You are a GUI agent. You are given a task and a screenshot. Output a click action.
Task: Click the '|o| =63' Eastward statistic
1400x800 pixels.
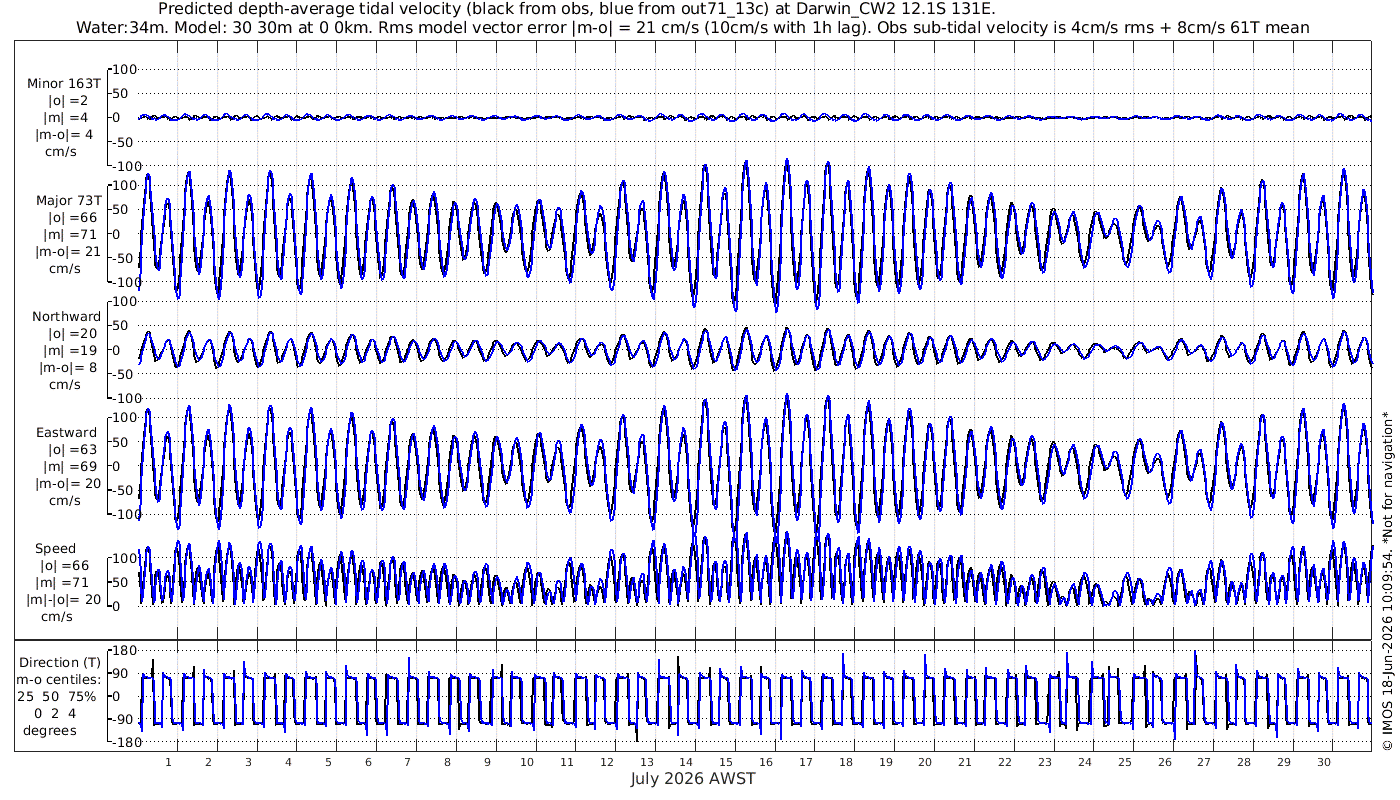68,449
